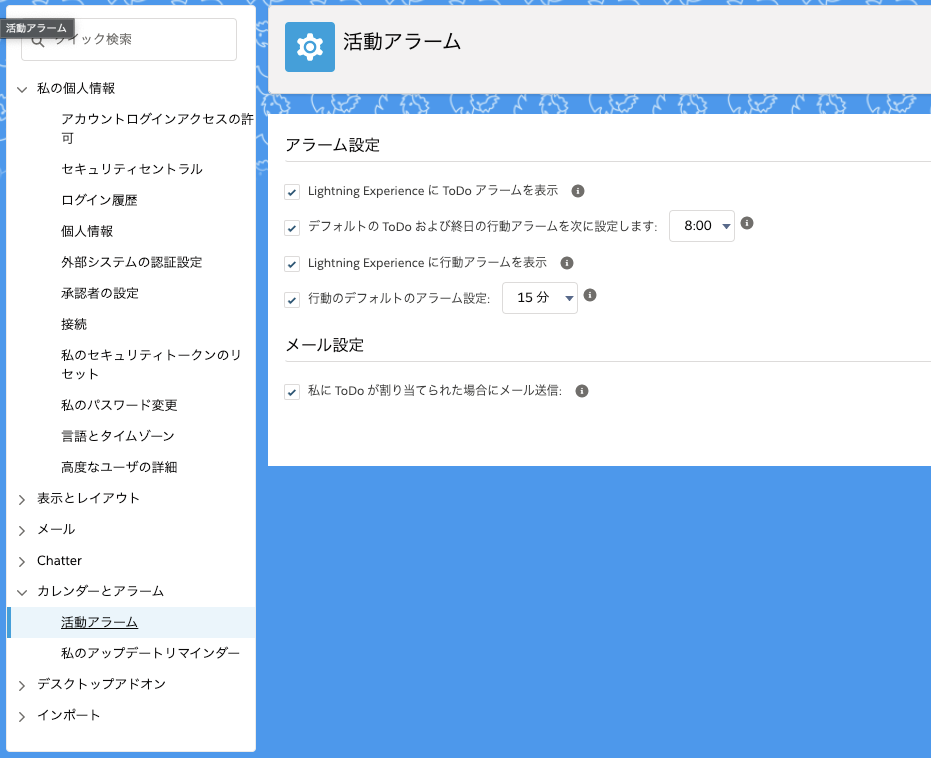The image size is (931, 758).
Task: Toggle 行動のデフォルトのアラーム設定 checkbox
Action: 292,300
